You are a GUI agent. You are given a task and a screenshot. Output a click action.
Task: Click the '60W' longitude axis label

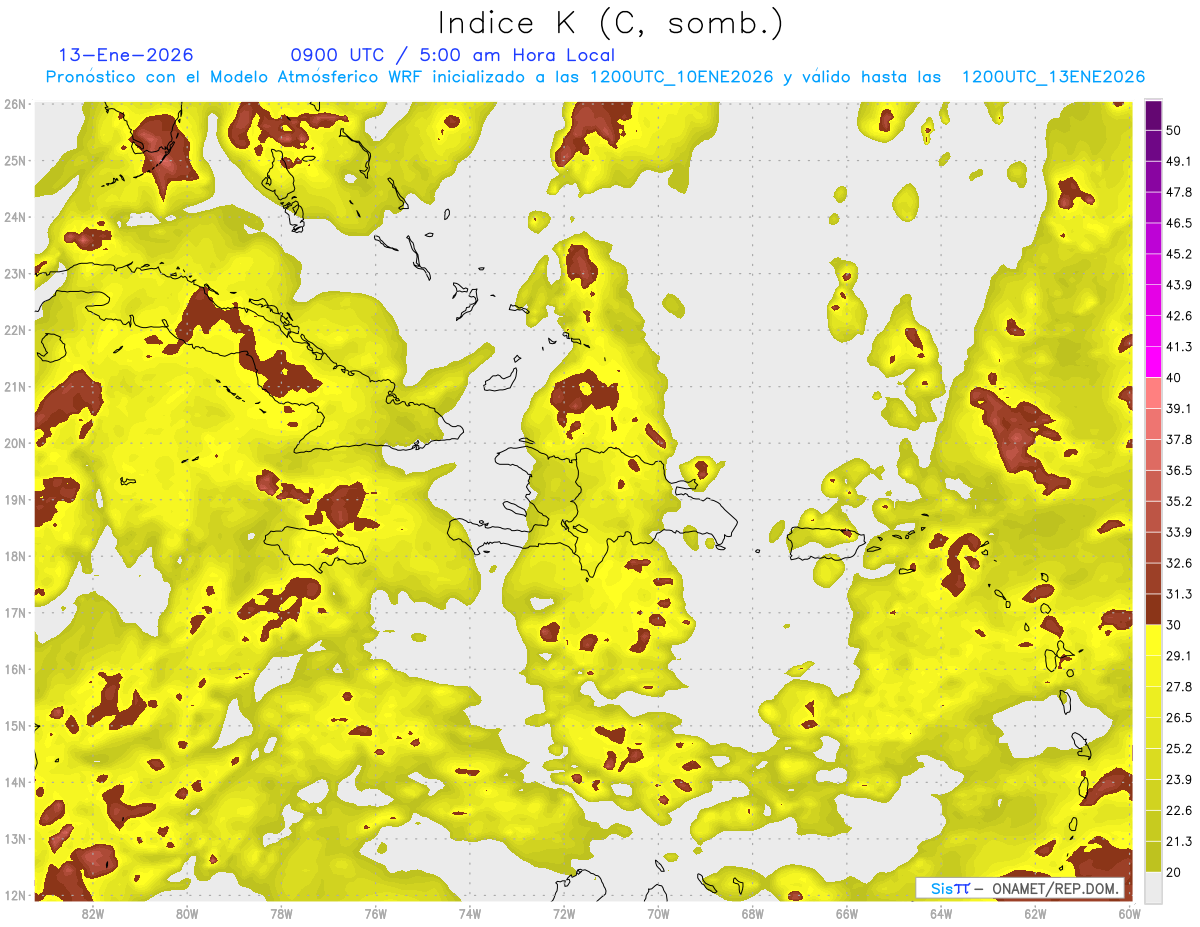1129,913
